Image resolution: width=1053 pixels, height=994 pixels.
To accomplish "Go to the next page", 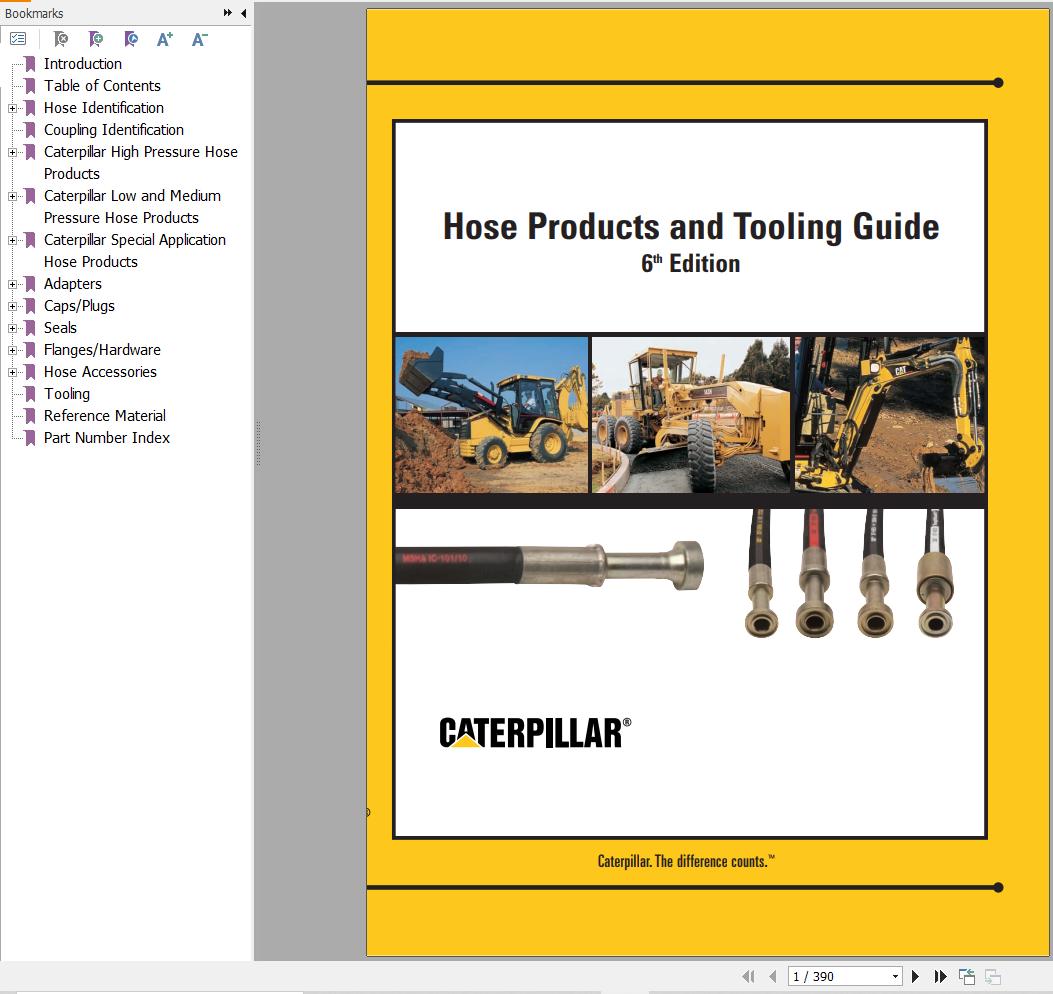I will pos(915,976).
